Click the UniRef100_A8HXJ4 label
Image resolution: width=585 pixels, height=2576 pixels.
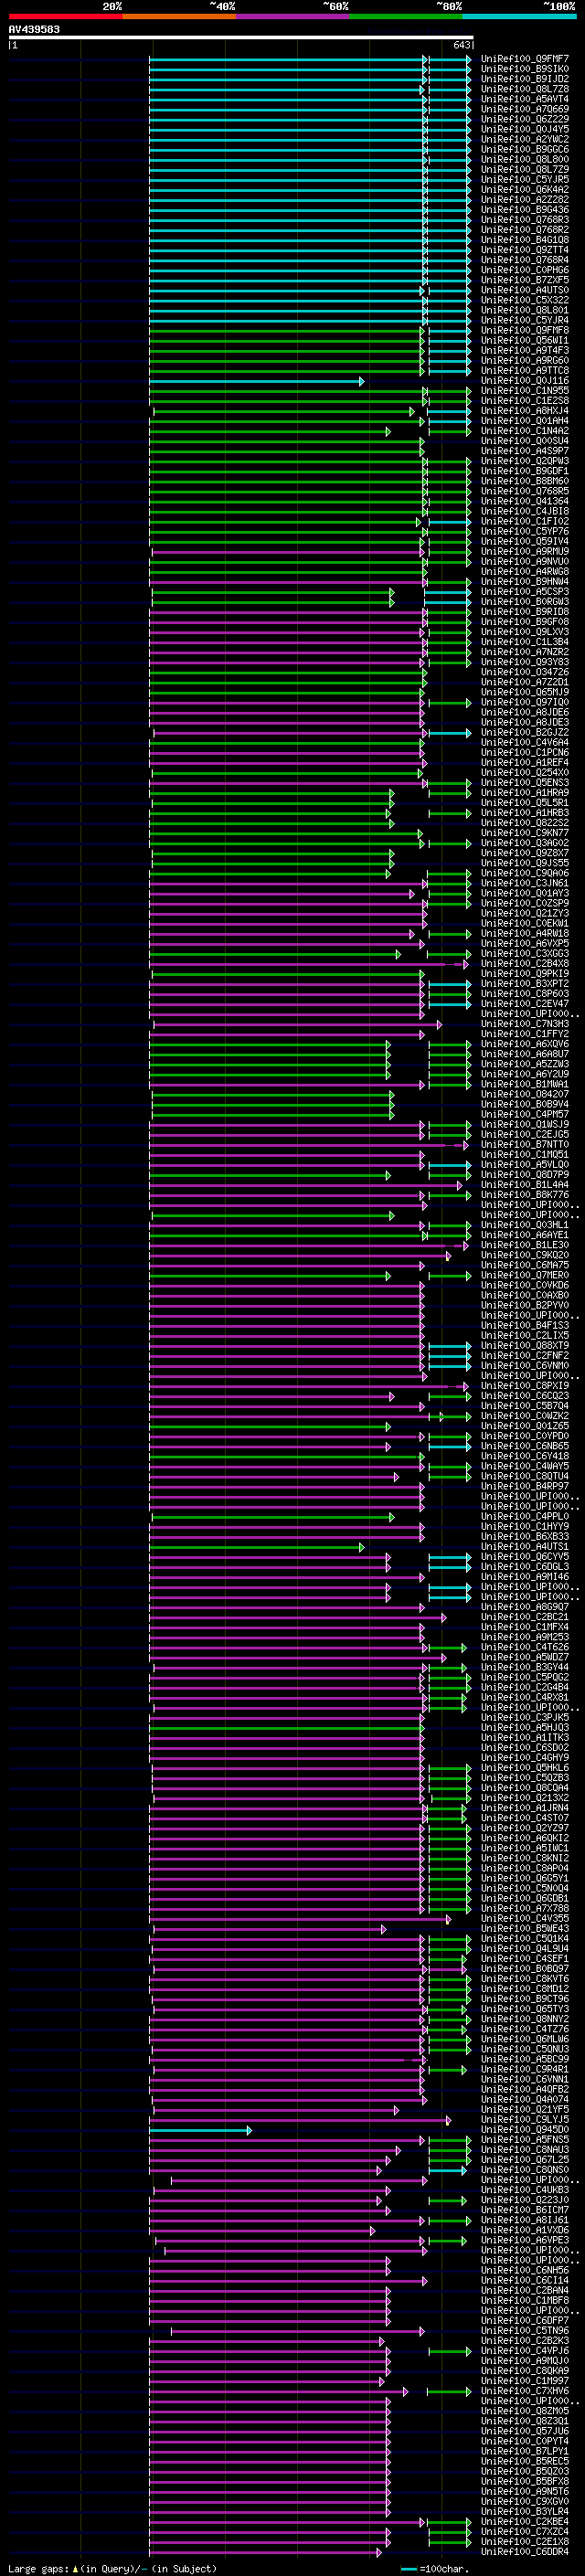[525, 411]
